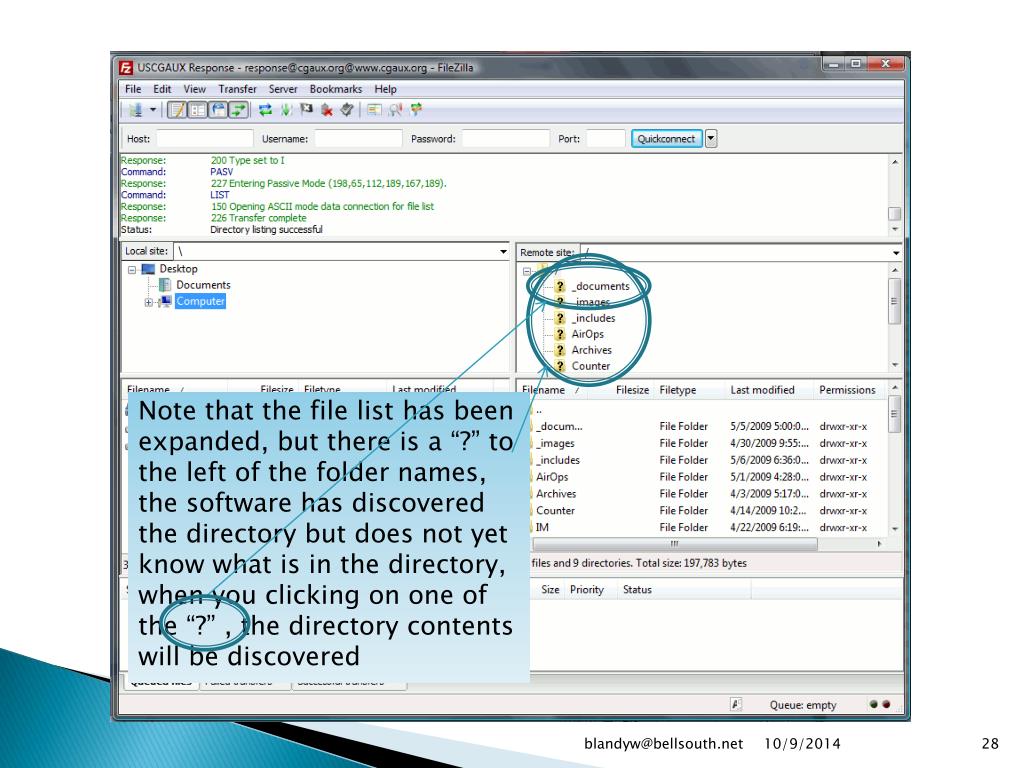Open the Transfer menu
The width and height of the screenshot is (1024, 768).
coord(237,89)
